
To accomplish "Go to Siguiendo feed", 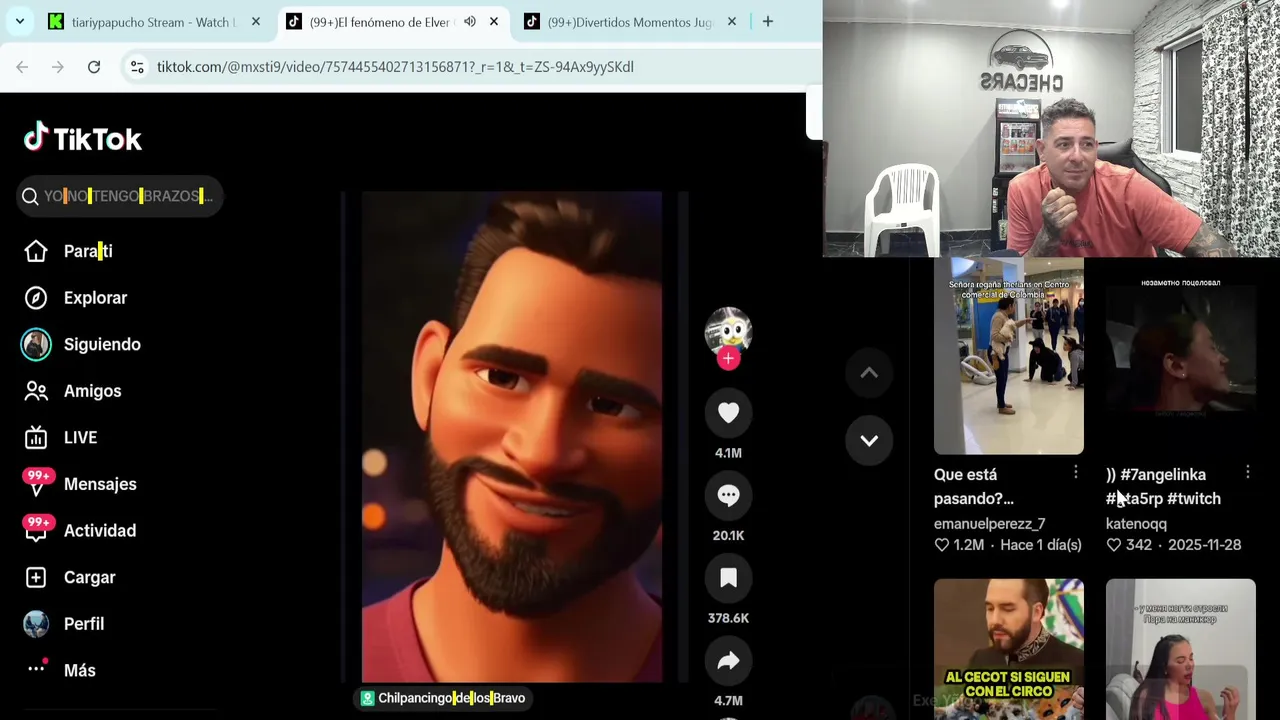I will click(x=102, y=344).
